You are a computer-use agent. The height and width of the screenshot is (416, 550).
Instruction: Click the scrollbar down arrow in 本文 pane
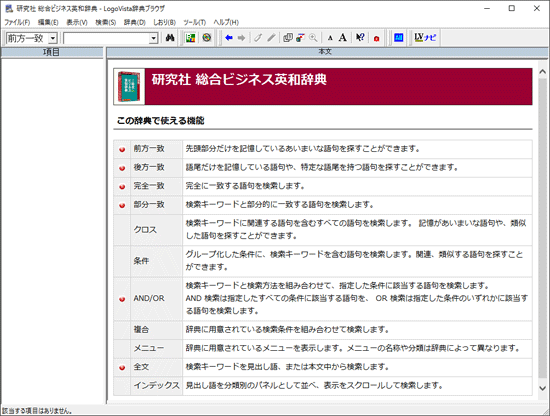pos(542,388)
